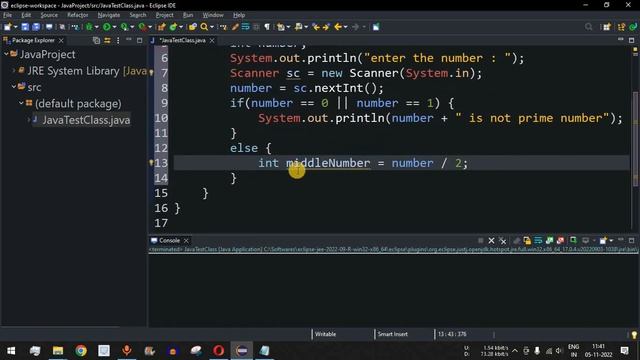Open the File menu
The height and width of the screenshot is (360, 640).
(7, 15)
